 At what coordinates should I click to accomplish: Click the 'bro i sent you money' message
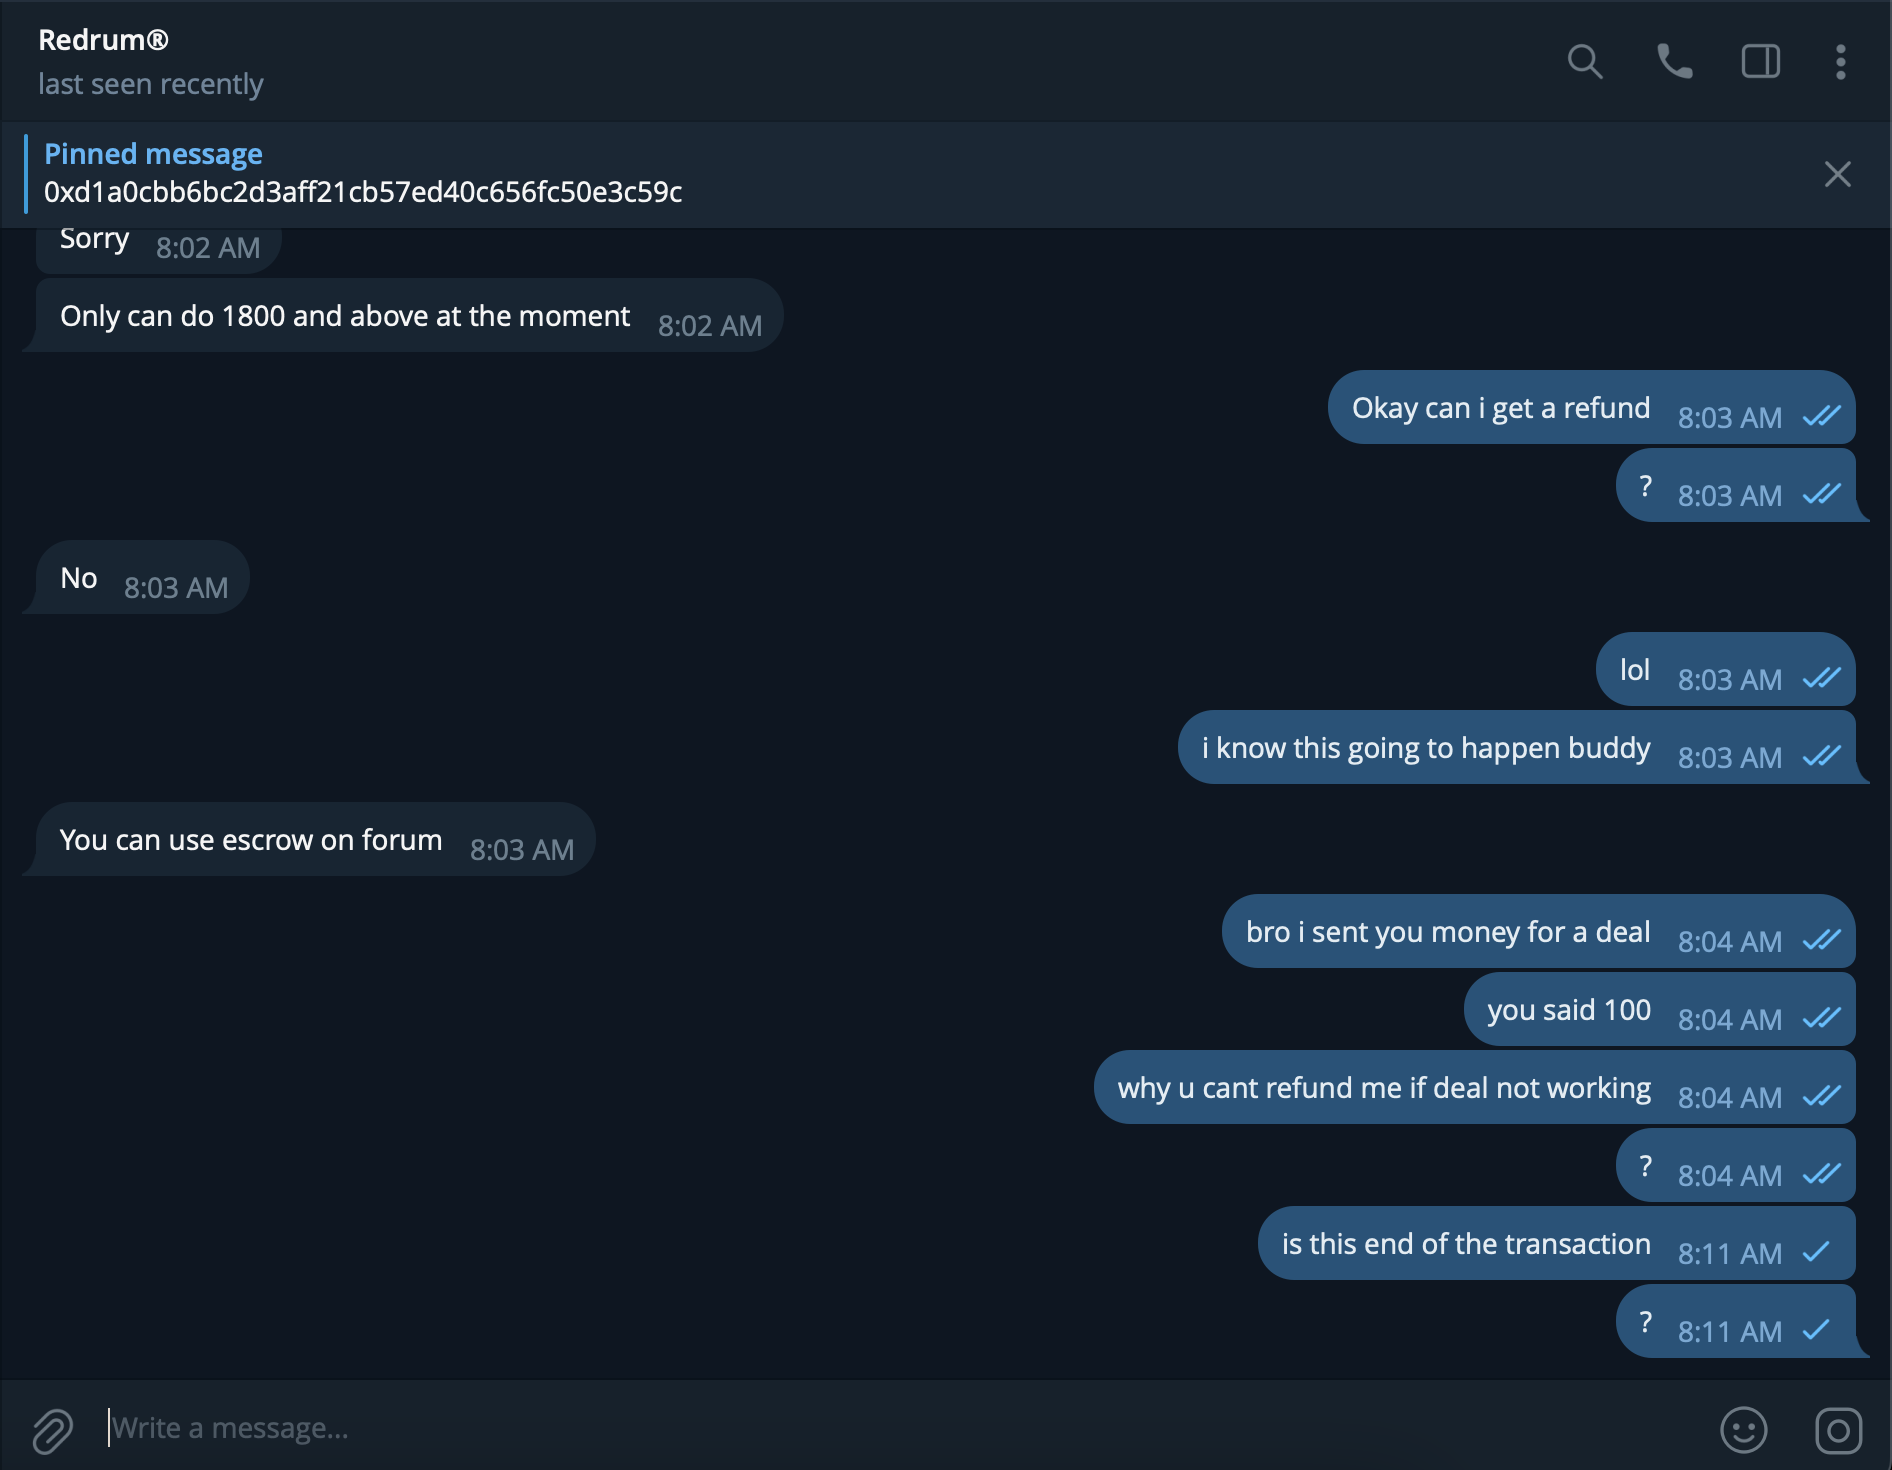(1447, 932)
